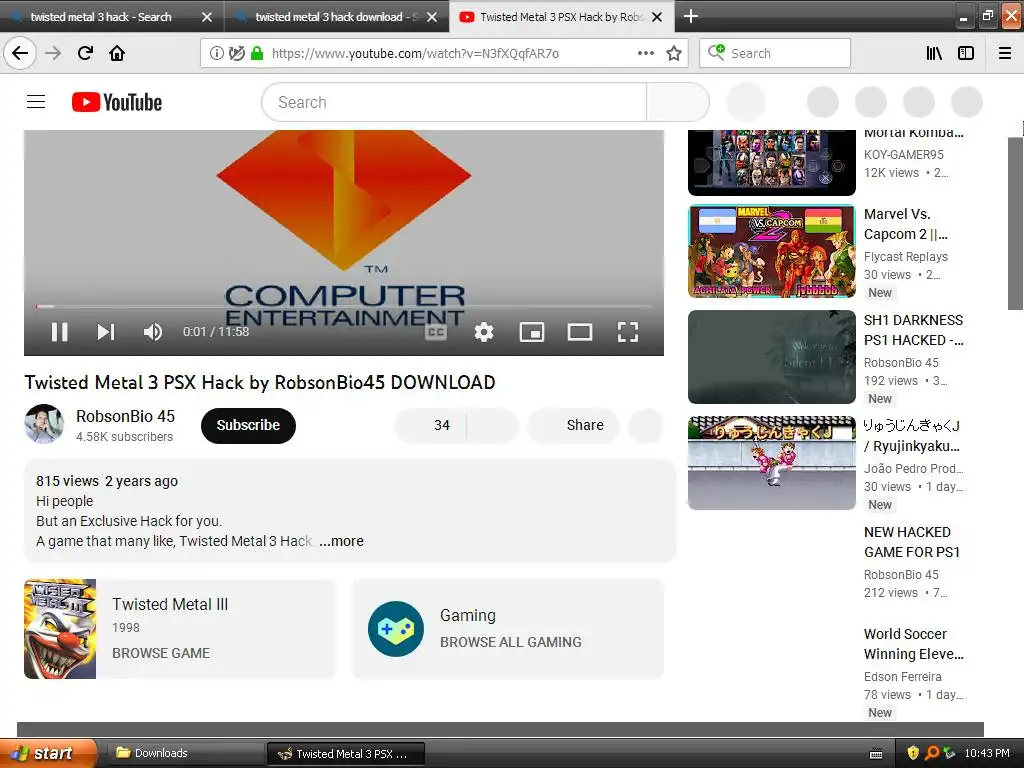Click the browser address bar URL
Viewport: 1024px width, 768px height.
415,53
